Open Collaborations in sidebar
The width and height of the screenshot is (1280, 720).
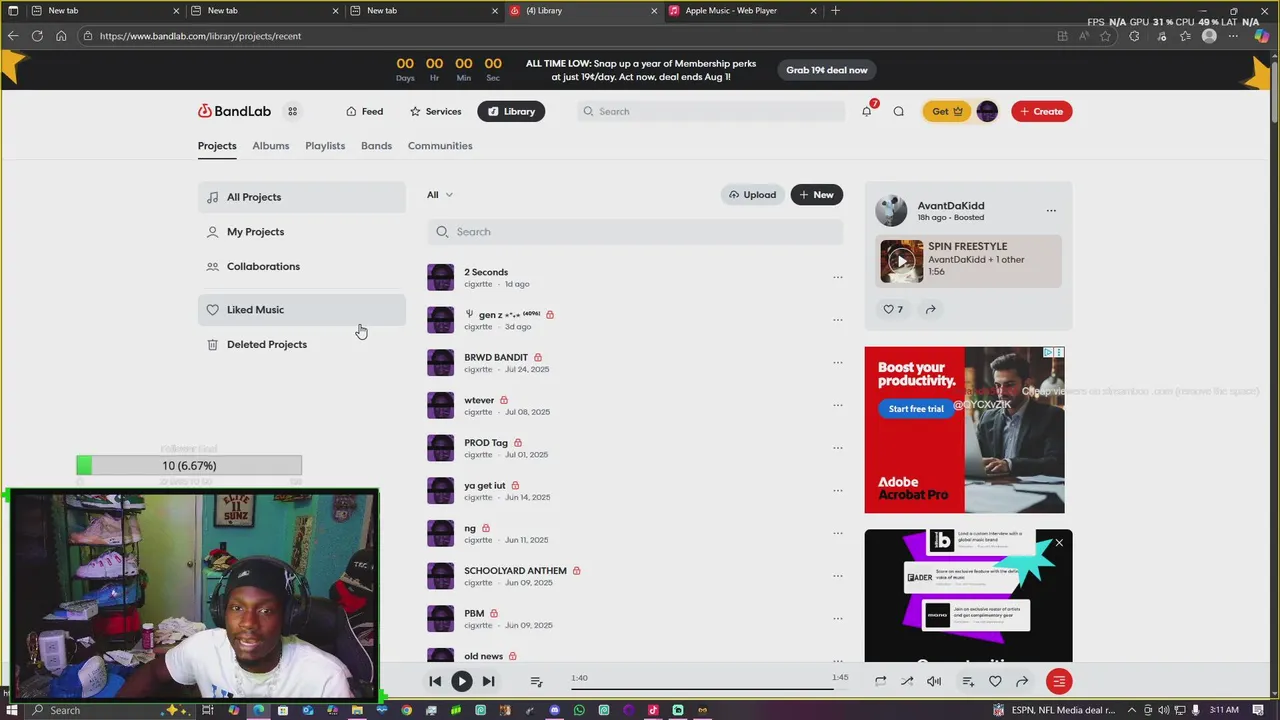[301, 266]
